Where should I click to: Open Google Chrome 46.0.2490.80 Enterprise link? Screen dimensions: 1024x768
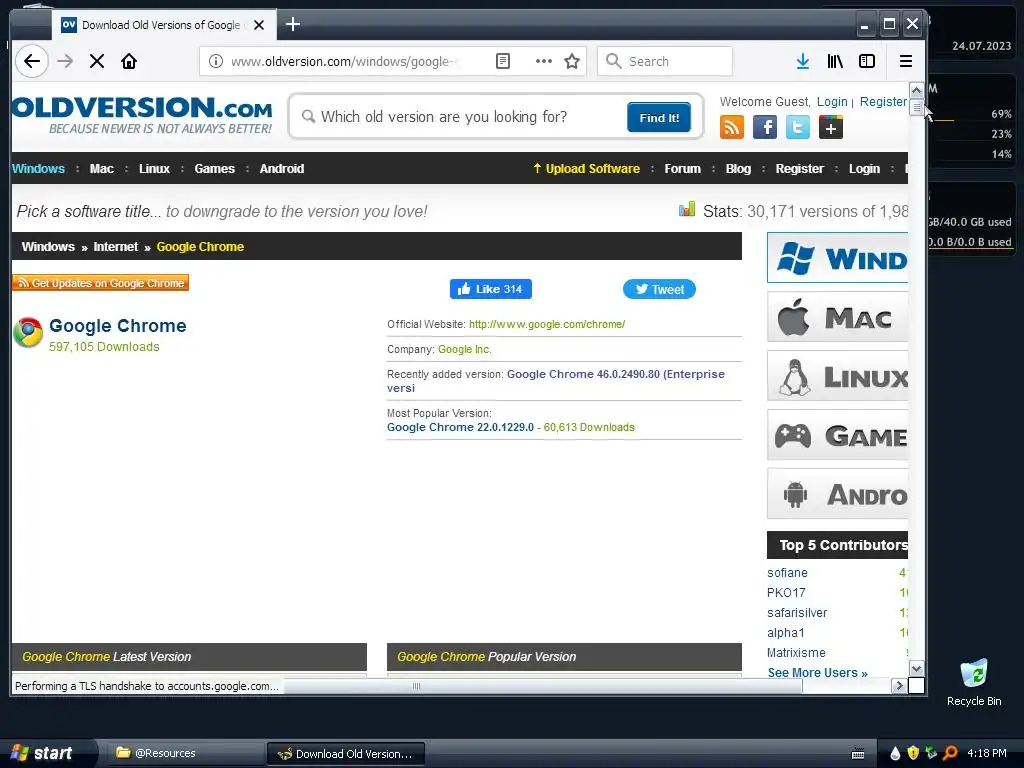tap(556, 381)
